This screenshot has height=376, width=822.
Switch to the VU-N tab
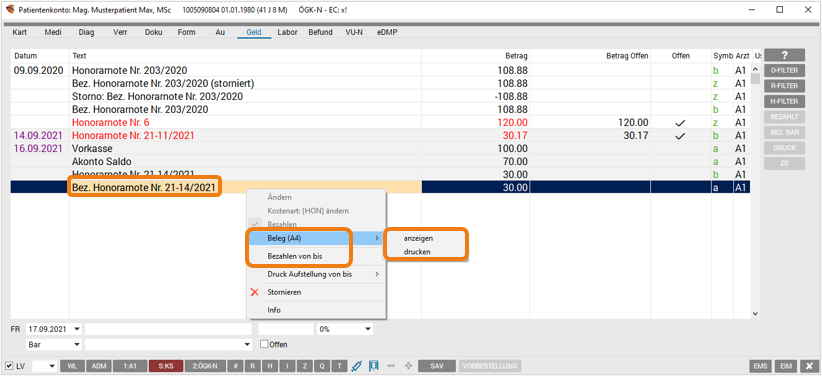pos(354,32)
